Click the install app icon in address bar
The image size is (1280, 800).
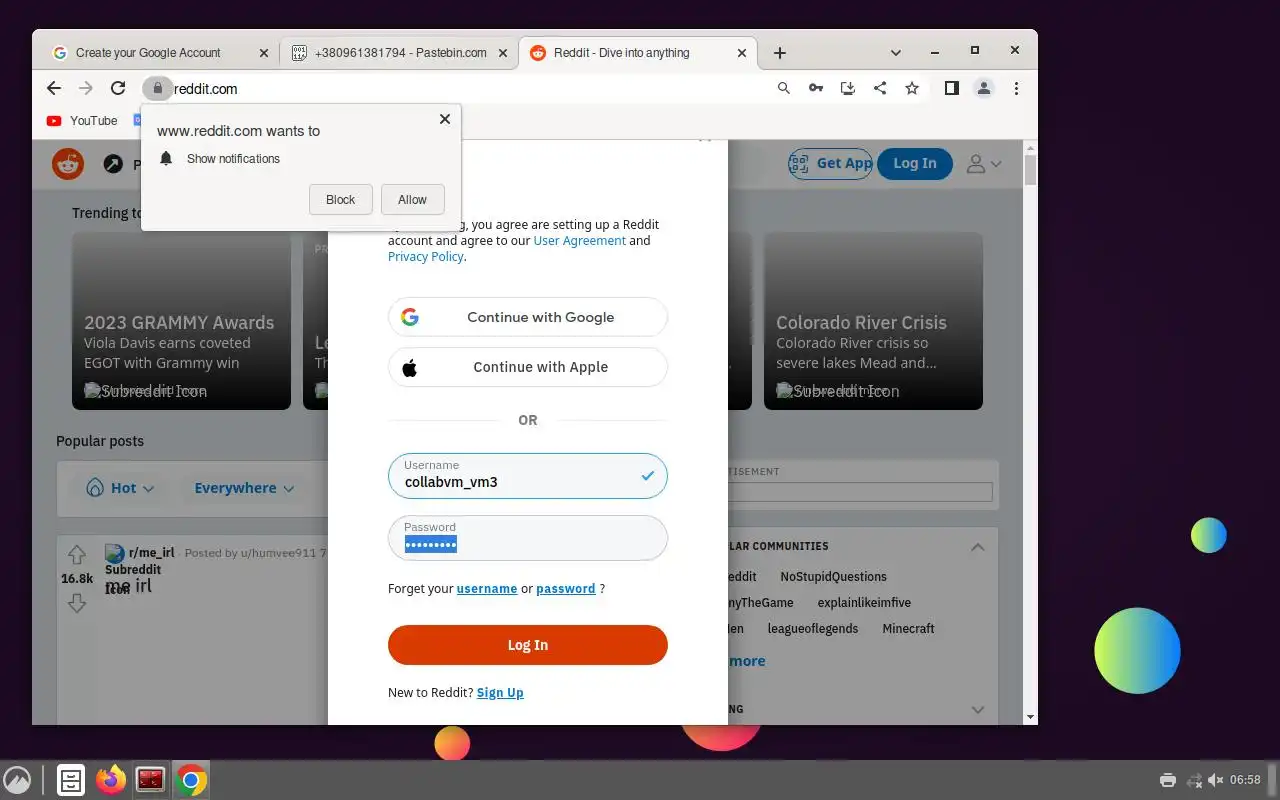click(x=848, y=88)
